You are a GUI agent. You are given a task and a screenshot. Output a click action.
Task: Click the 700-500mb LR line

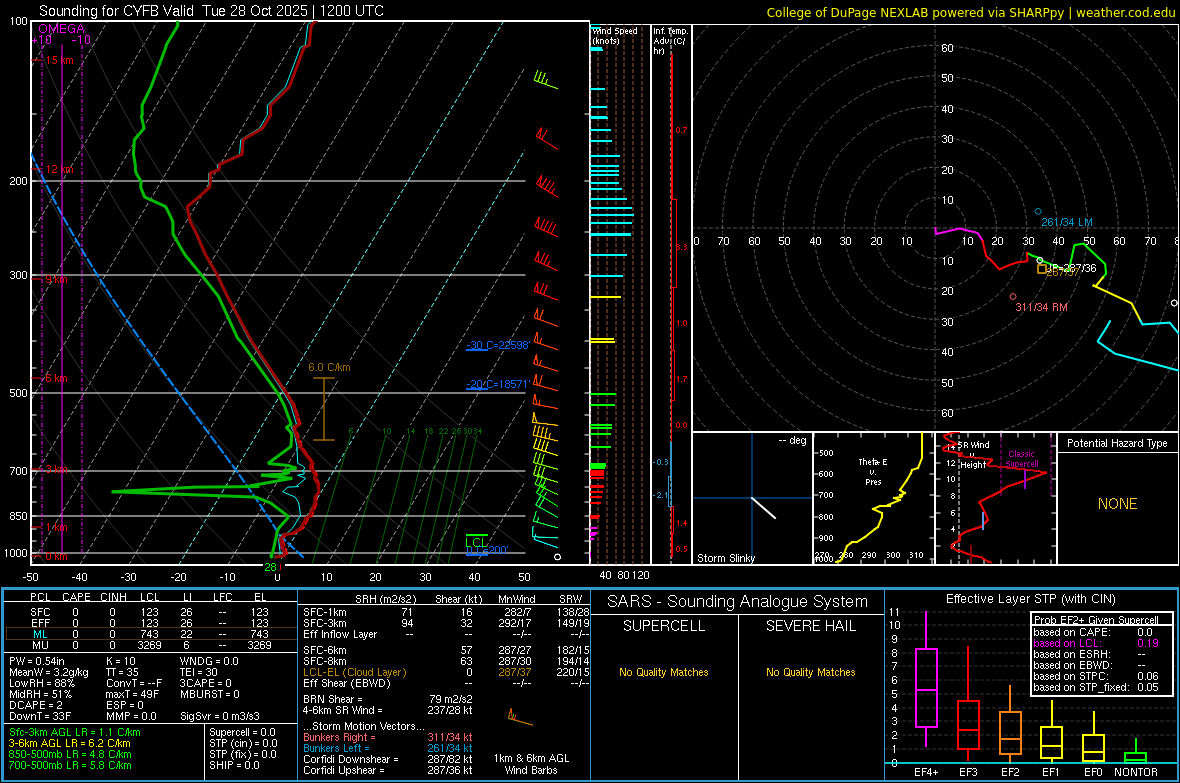click(x=70, y=765)
